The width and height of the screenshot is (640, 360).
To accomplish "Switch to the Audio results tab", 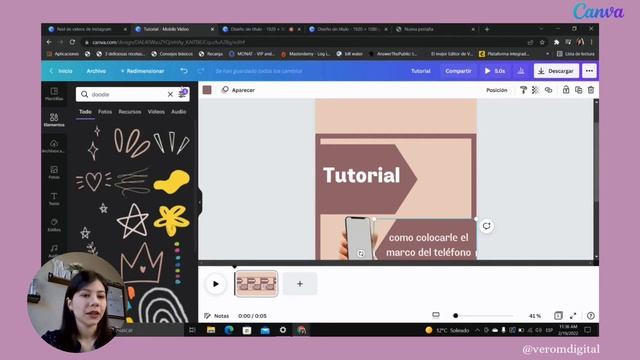I will (x=178, y=111).
